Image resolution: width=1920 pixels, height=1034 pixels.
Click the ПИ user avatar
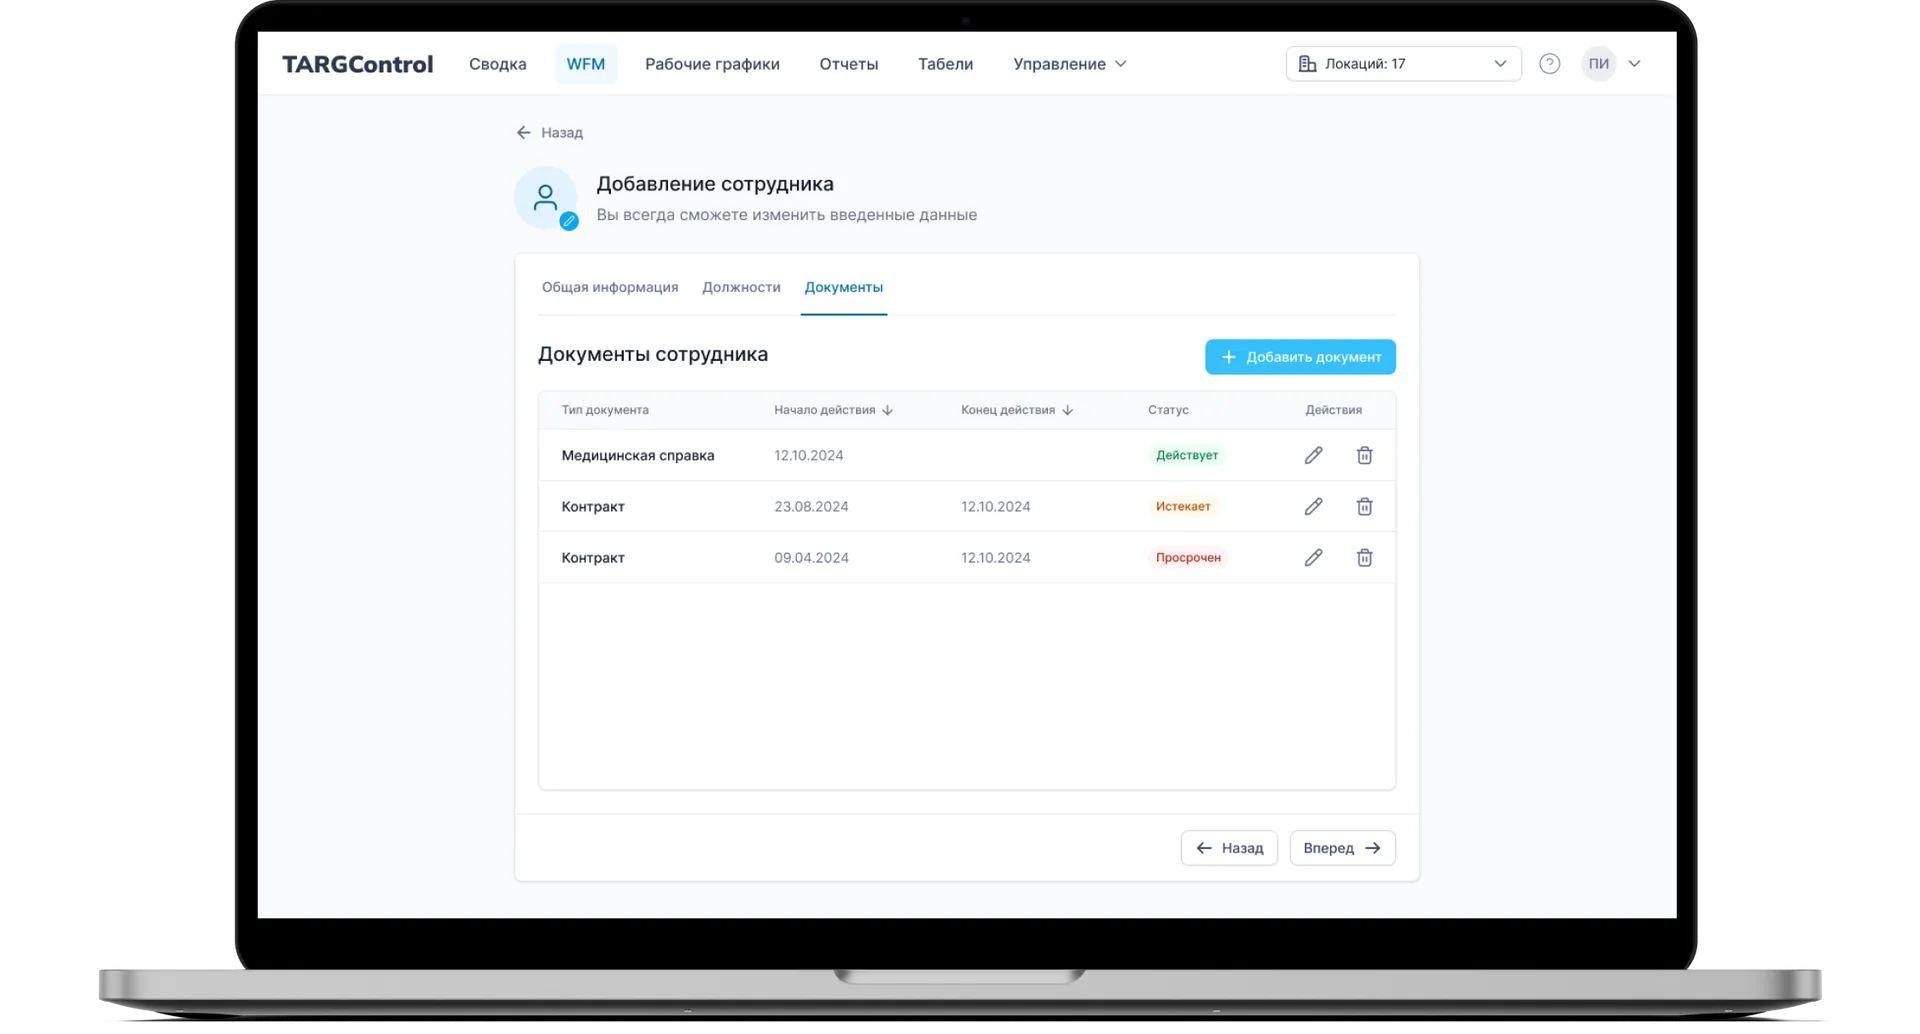point(1598,64)
